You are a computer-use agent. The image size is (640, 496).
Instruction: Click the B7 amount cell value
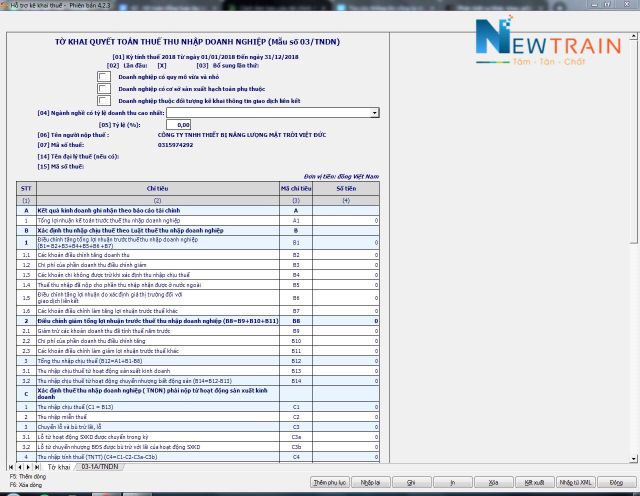point(346,311)
